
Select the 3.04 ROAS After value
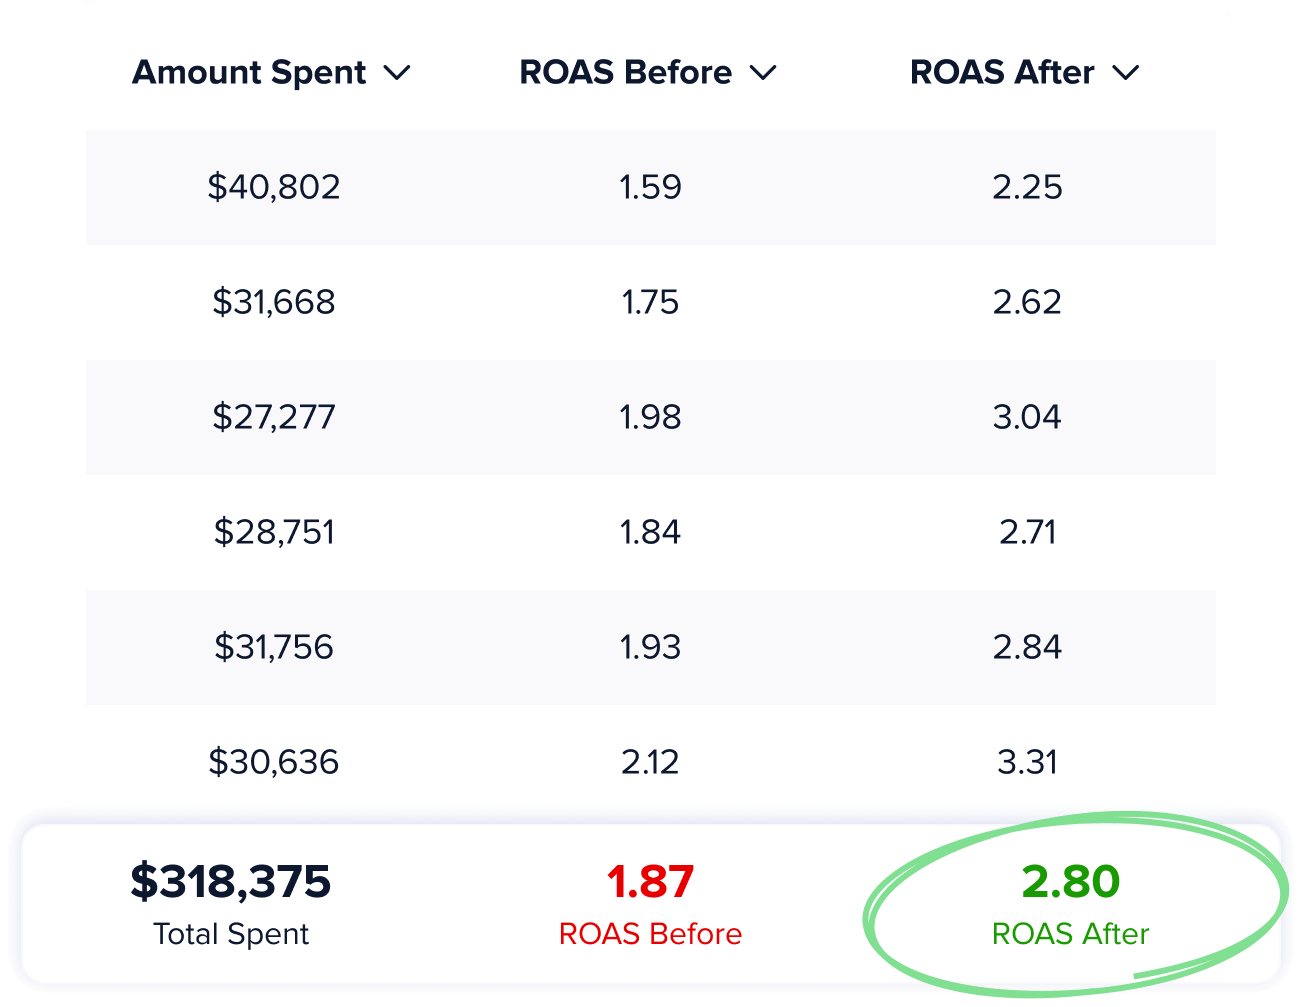(x=1027, y=417)
